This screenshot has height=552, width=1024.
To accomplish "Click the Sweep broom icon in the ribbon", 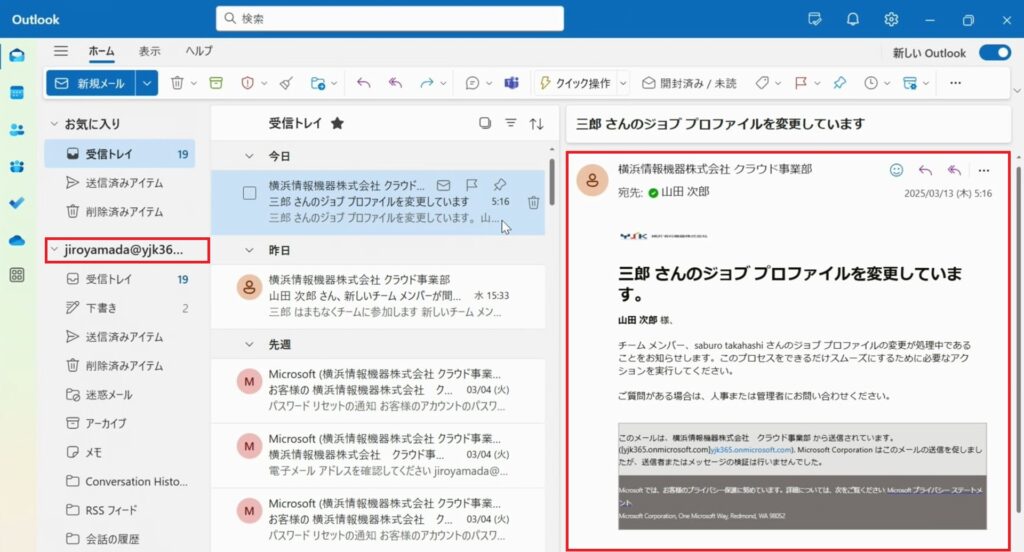I will (286, 83).
